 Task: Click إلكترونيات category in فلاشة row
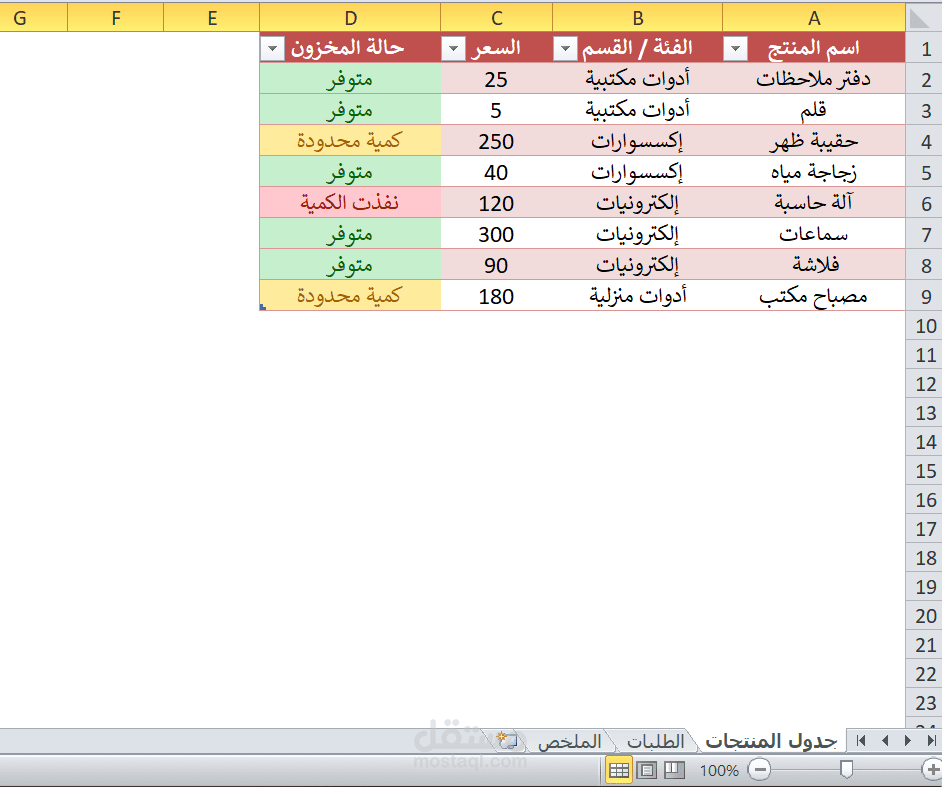637,264
